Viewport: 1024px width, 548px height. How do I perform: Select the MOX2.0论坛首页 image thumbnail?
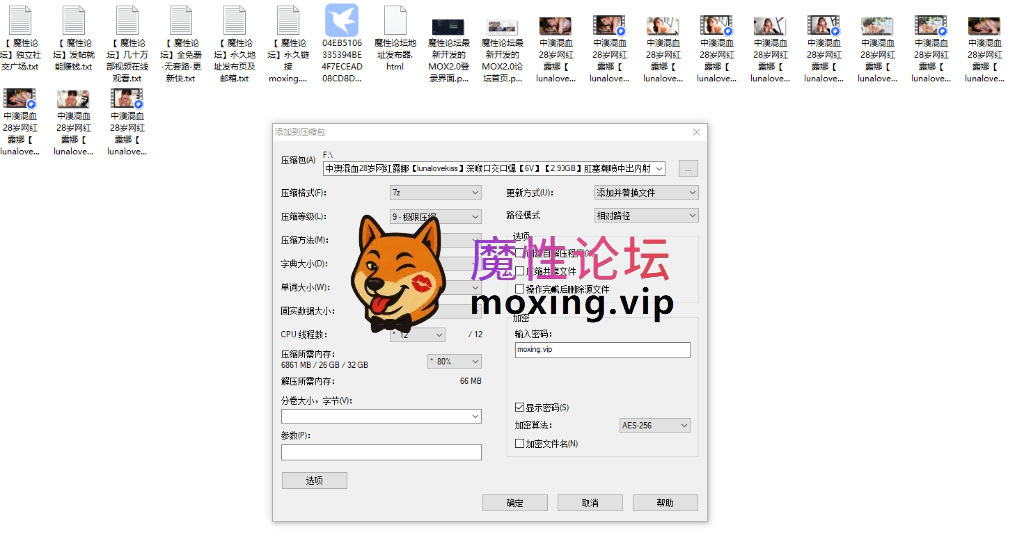point(502,27)
